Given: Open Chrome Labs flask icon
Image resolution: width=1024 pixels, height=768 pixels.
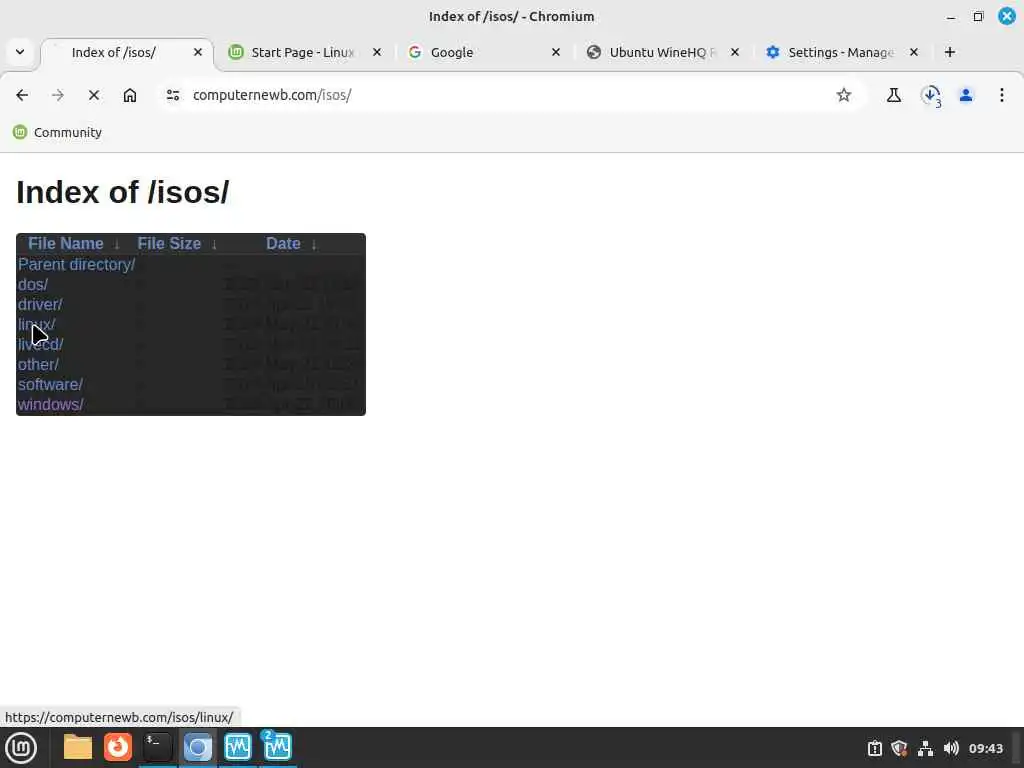Looking at the screenshot, I should [x=894, y=95].
